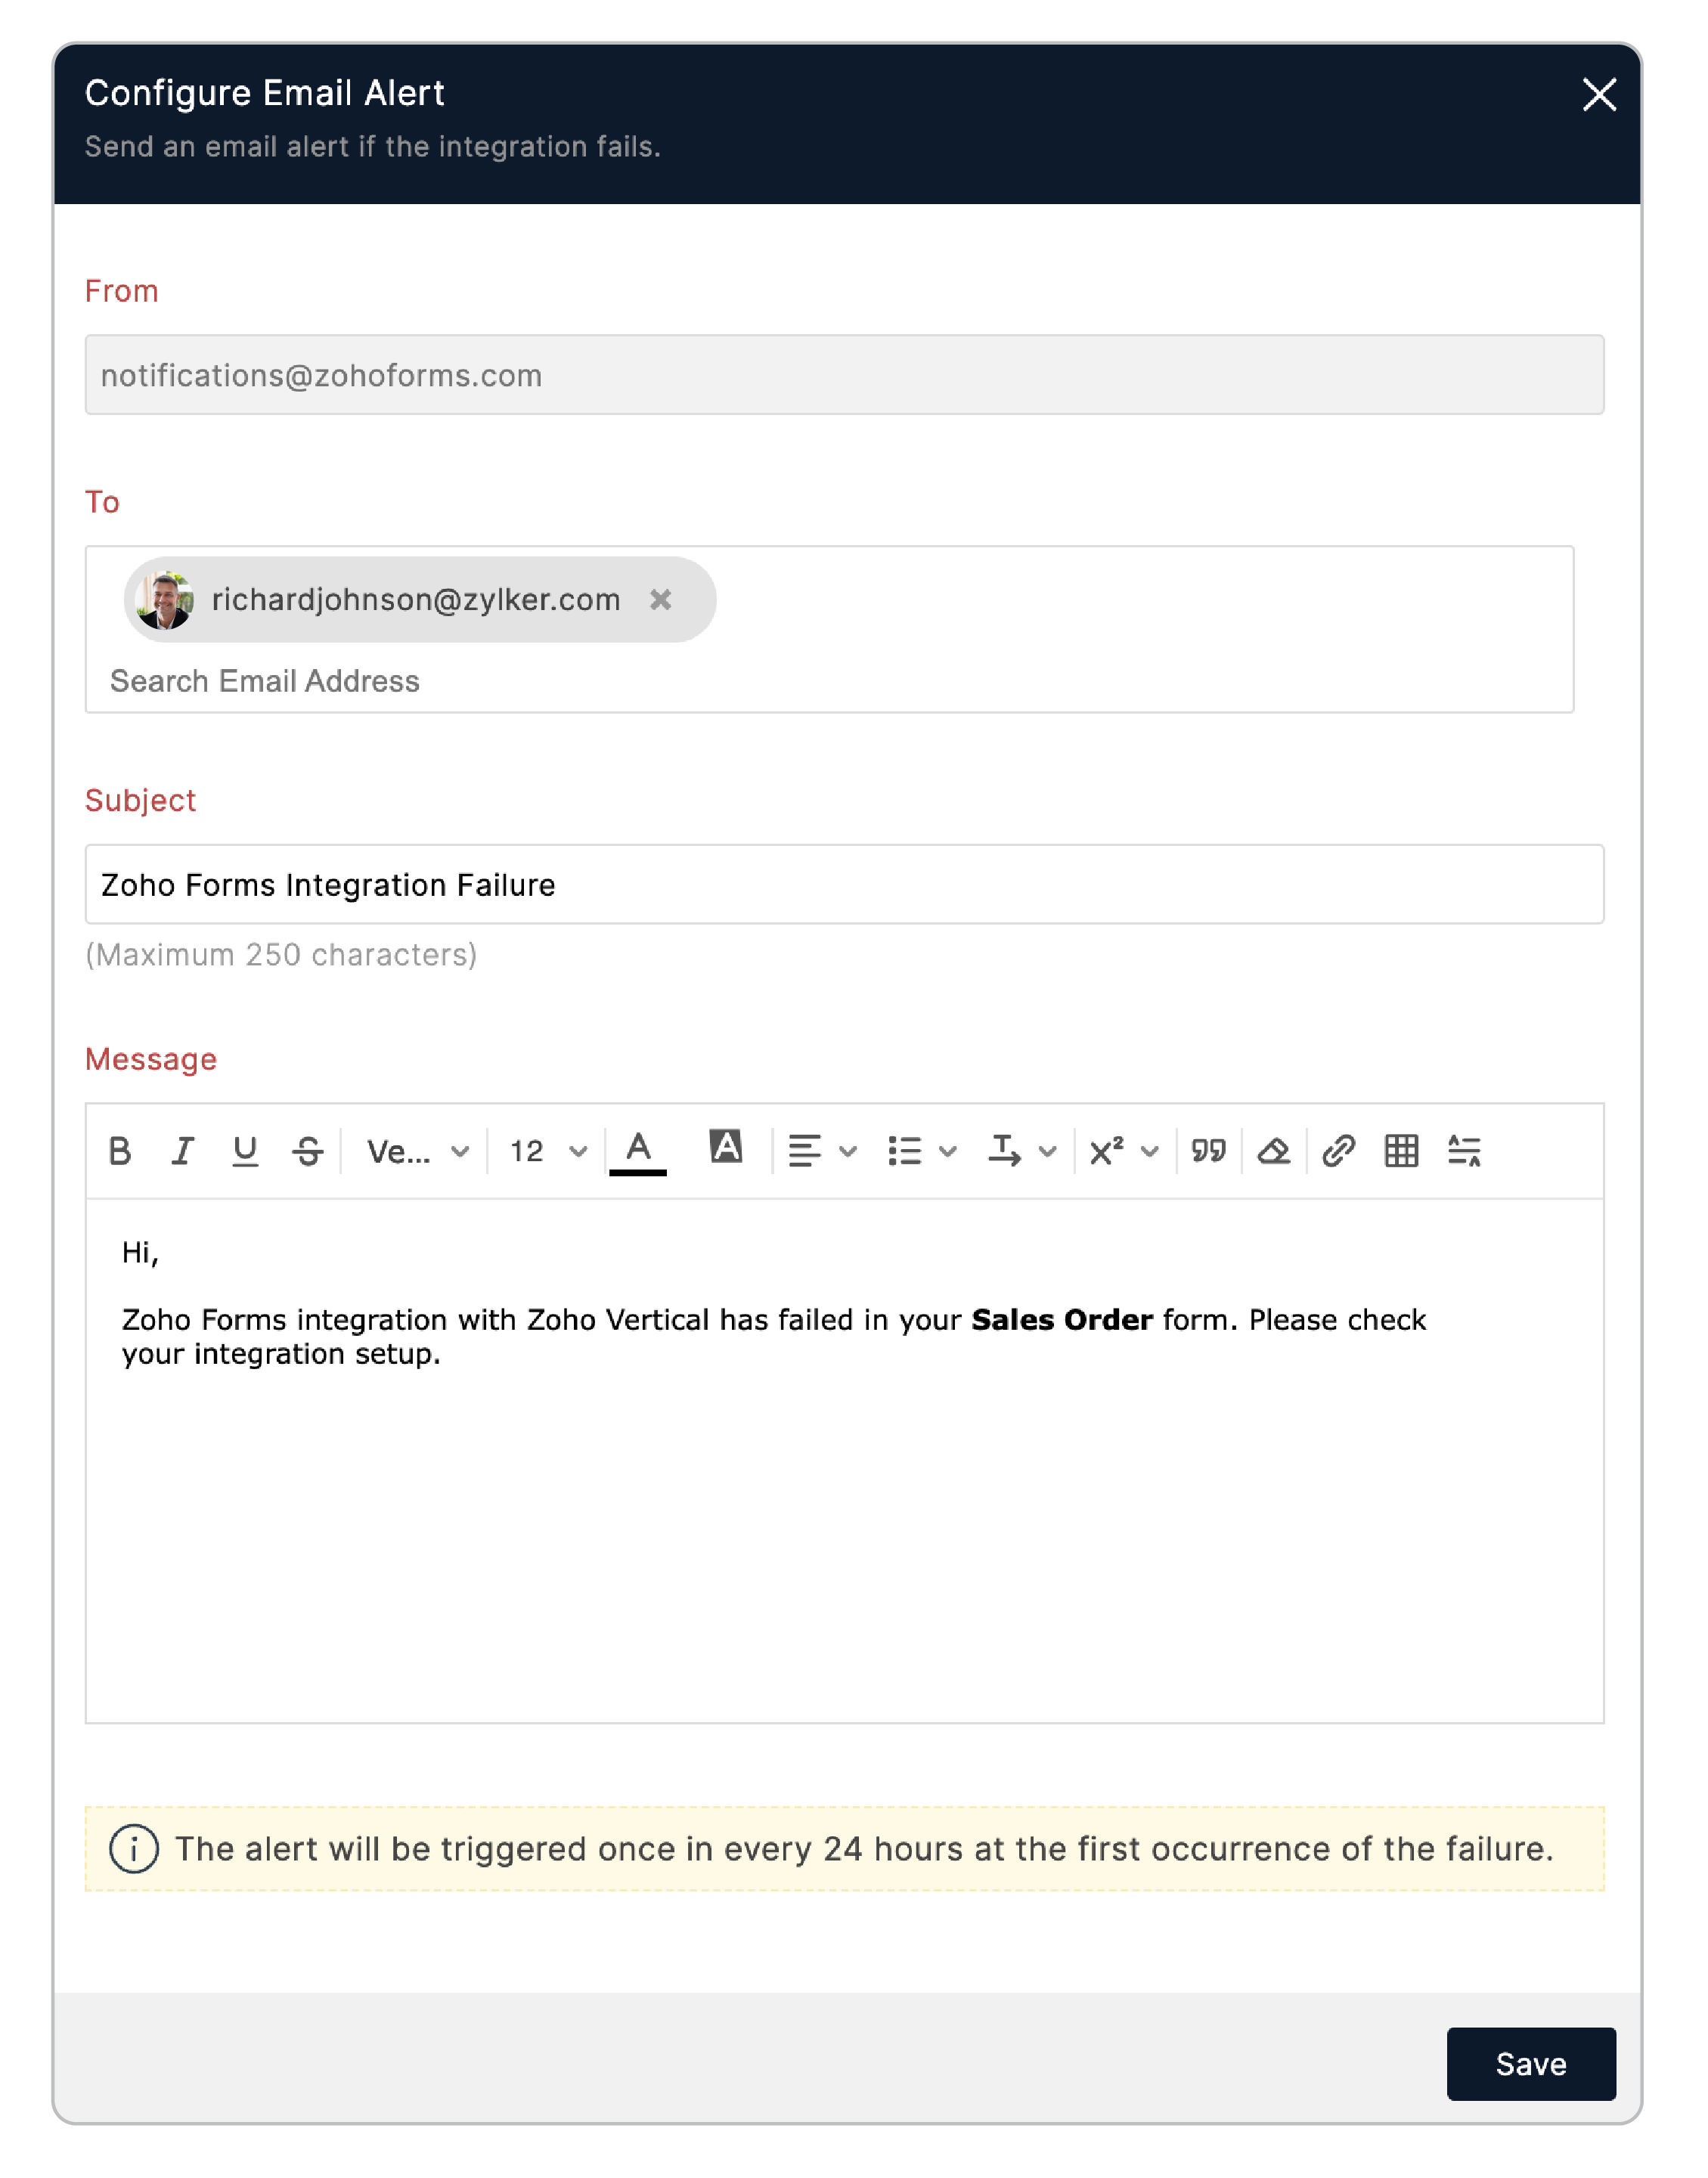This screenshot has height=2178, width=1708.
Task: Save the email alert configuration
Action: [1531, 2064]
